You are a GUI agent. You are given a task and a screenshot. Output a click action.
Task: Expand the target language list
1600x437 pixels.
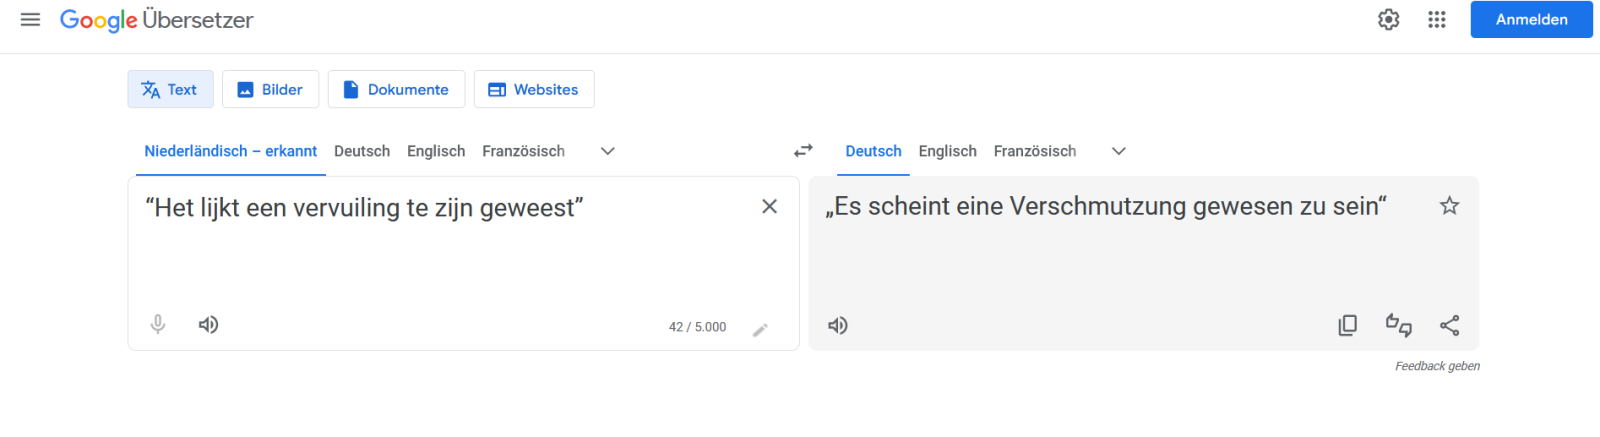pos(1118,151)
